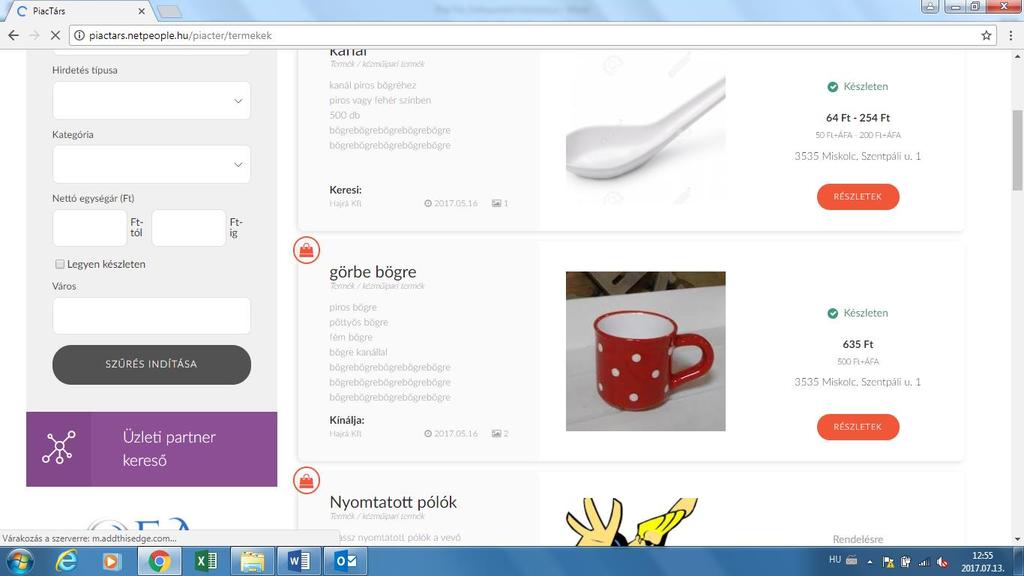Click the red polka dot mug image
Screen dimensions: 1024x576
pos(645,351)
